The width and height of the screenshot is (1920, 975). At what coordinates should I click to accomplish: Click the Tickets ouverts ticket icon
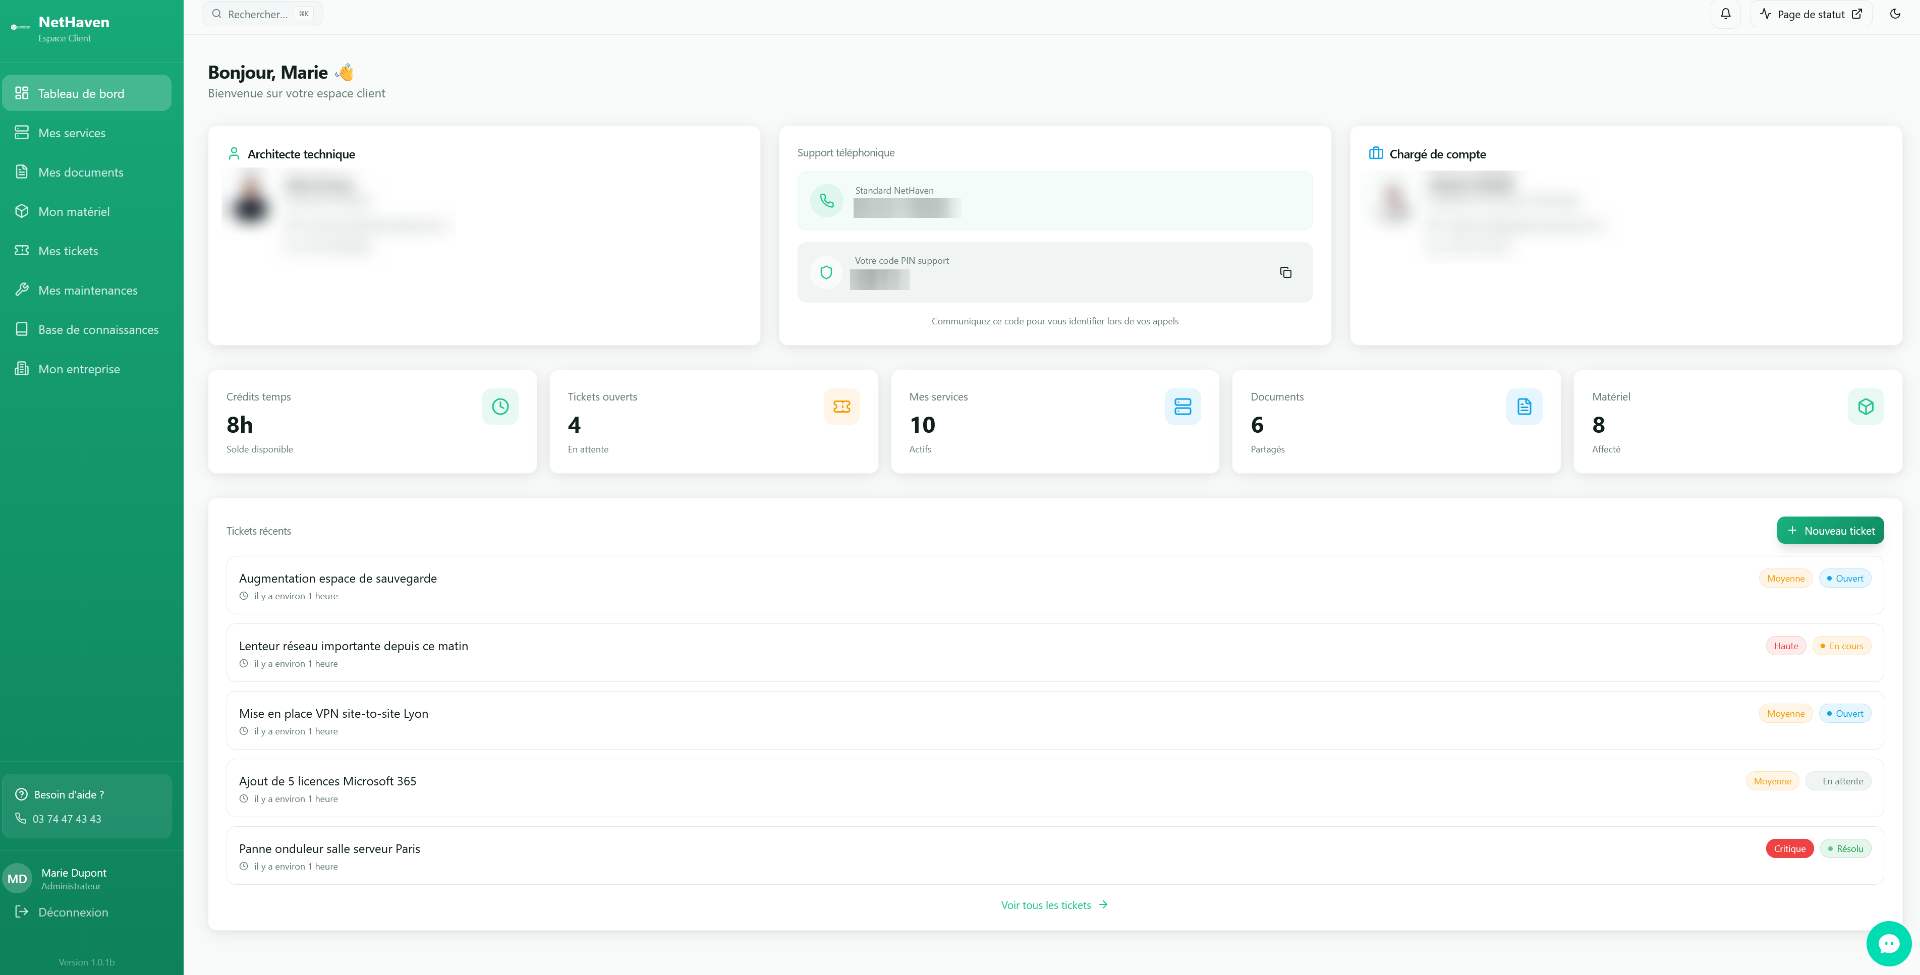842,407
